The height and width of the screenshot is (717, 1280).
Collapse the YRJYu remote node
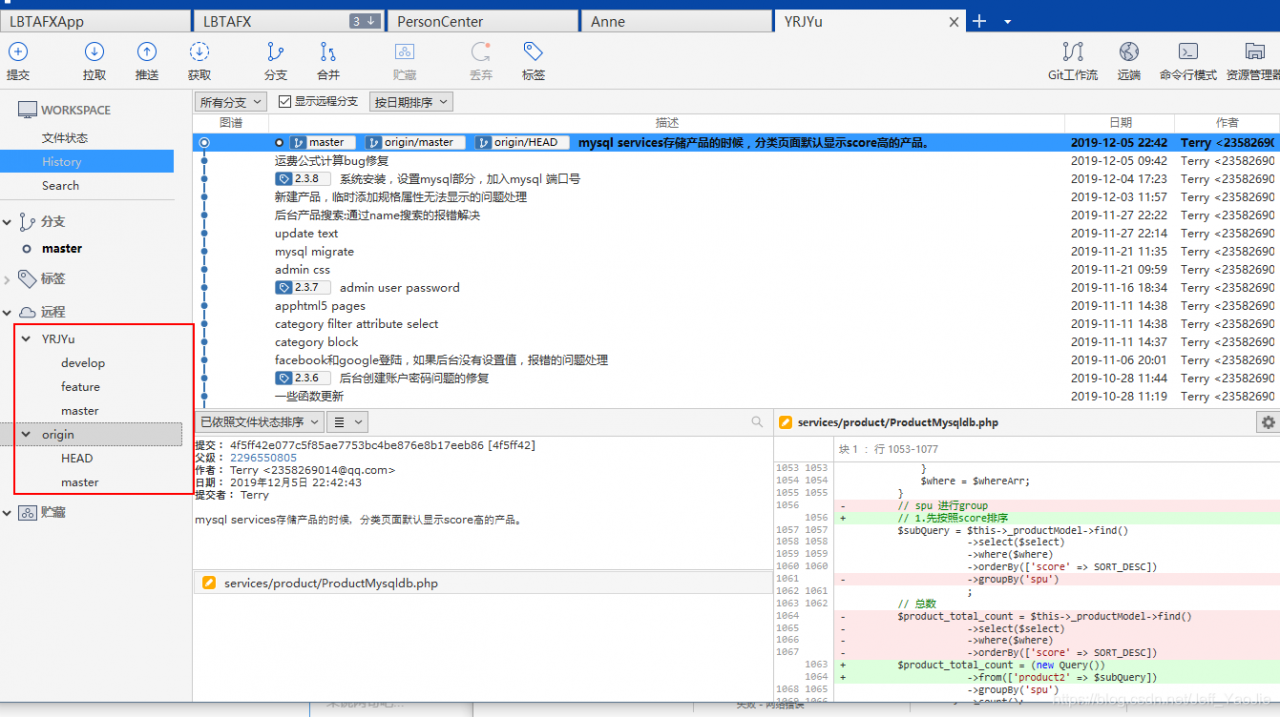27,339
